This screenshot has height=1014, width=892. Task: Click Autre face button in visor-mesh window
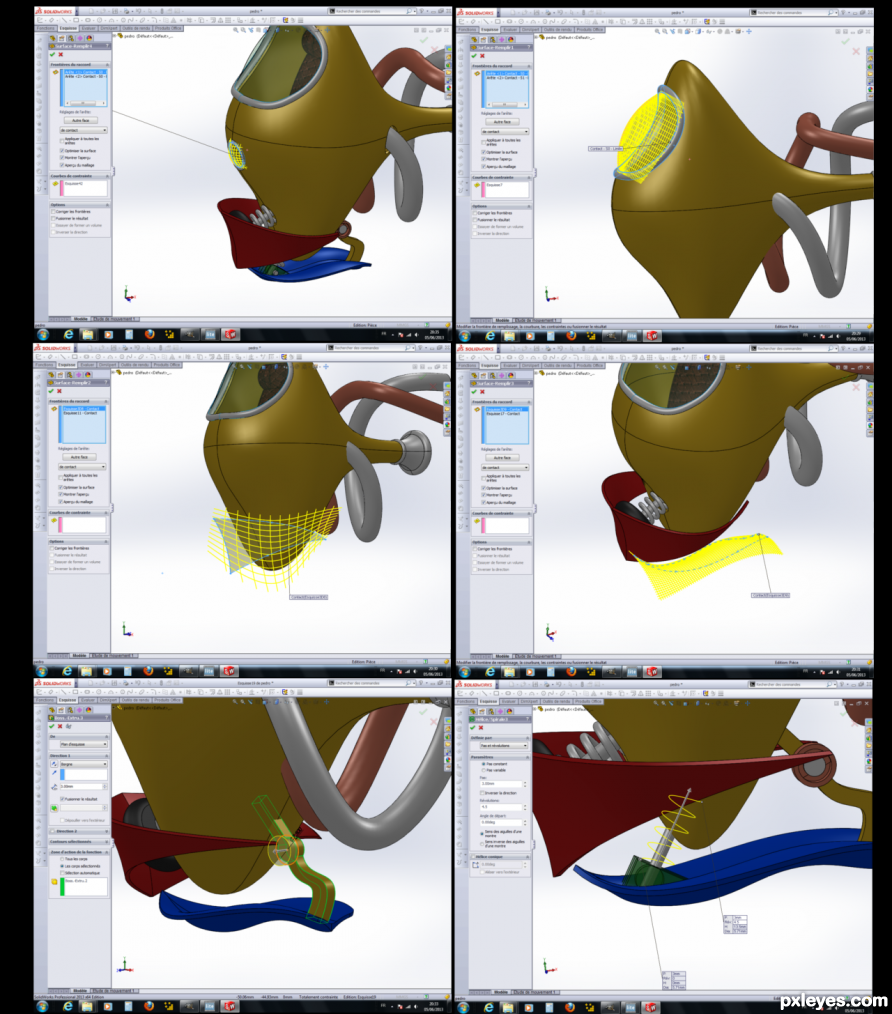click(x=503, y=122)
